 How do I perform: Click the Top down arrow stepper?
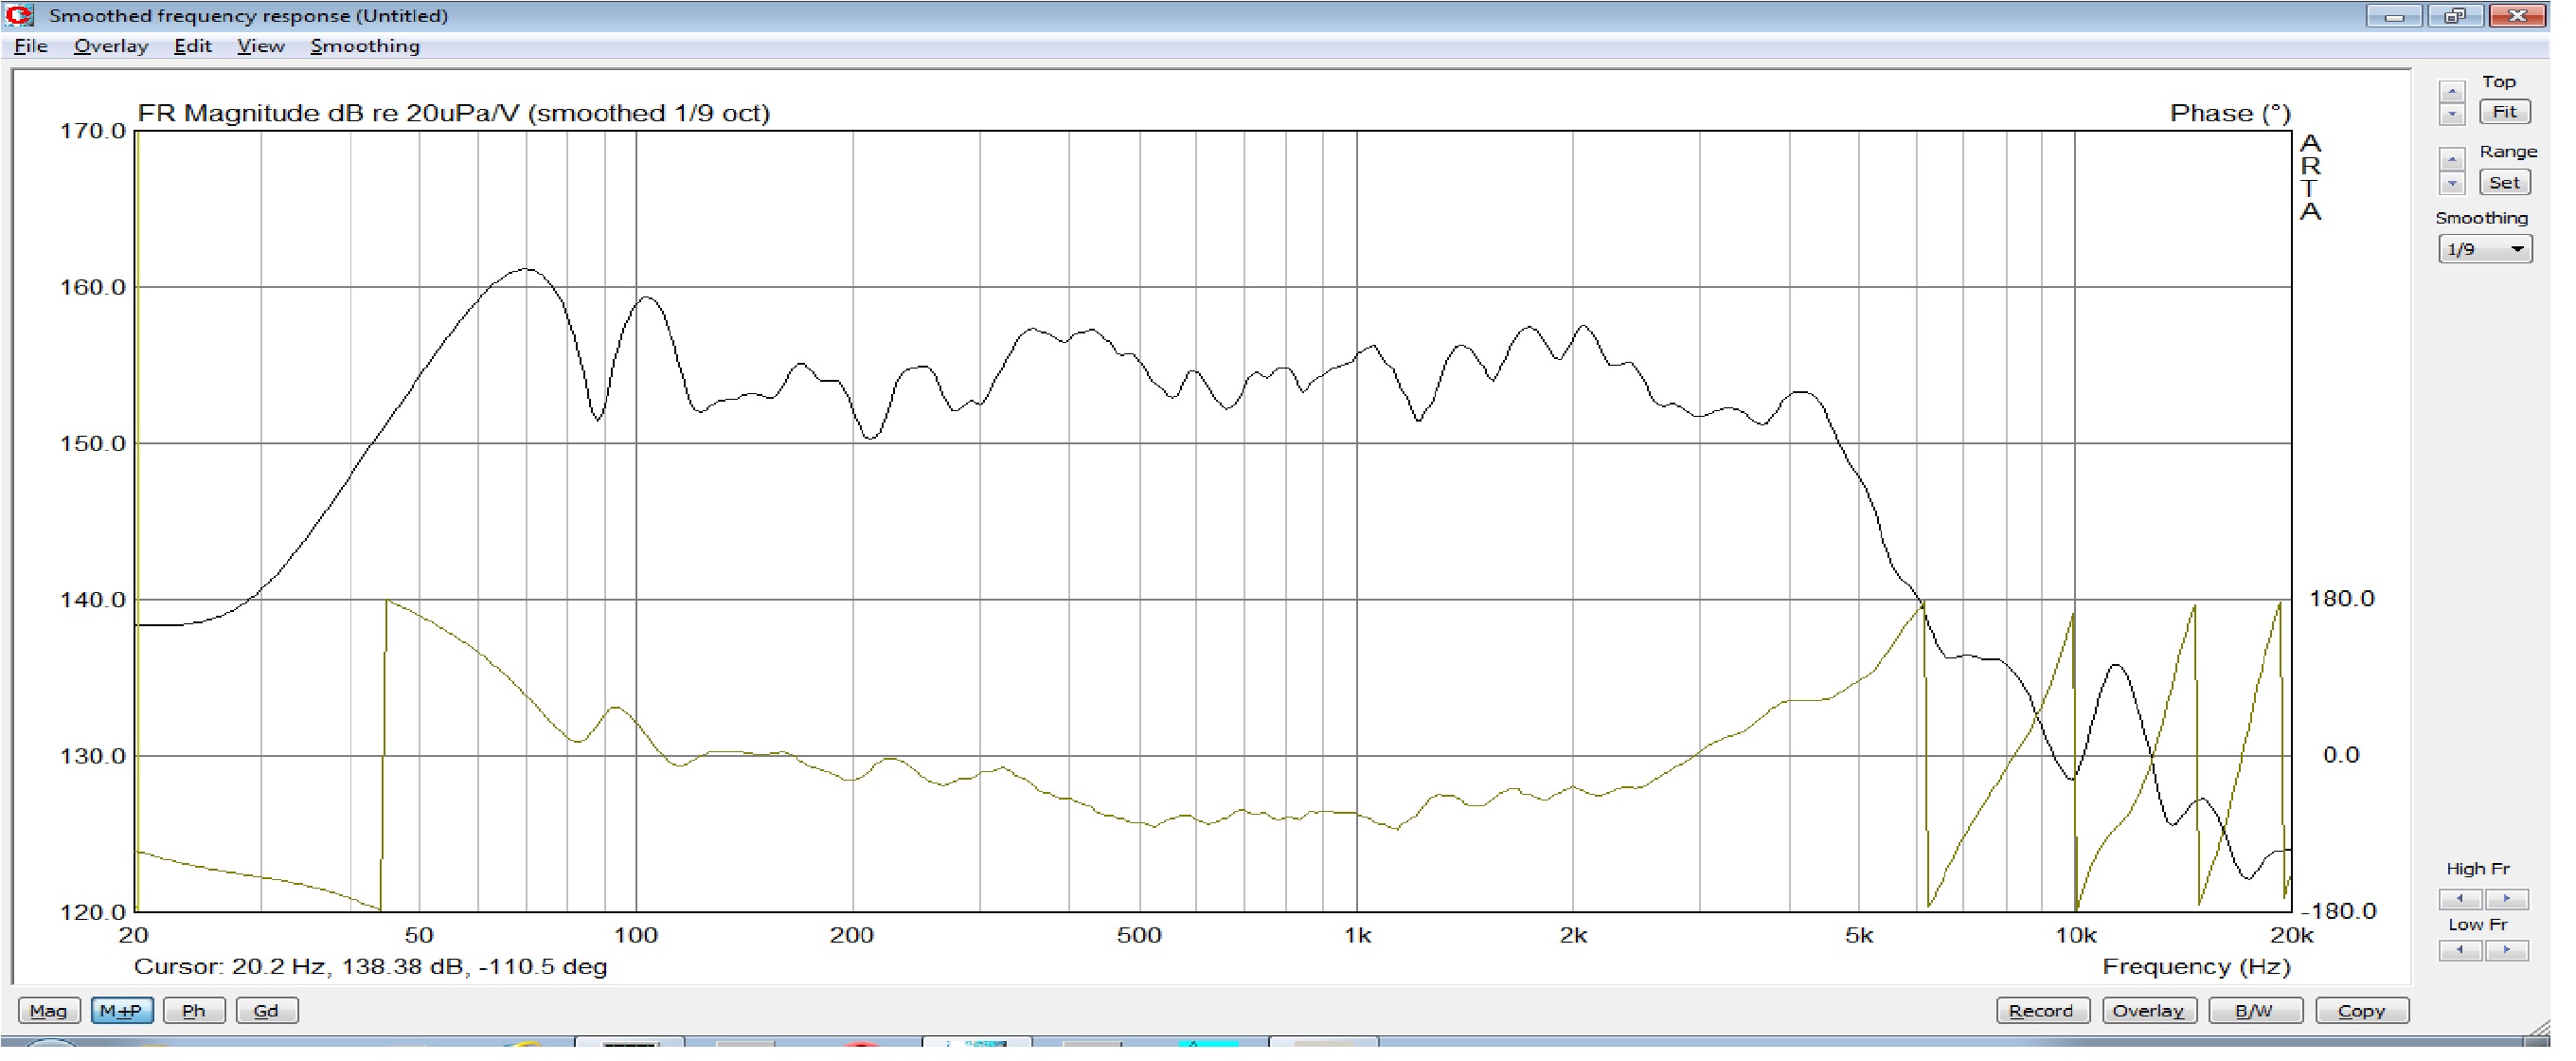click(2451, 114)
